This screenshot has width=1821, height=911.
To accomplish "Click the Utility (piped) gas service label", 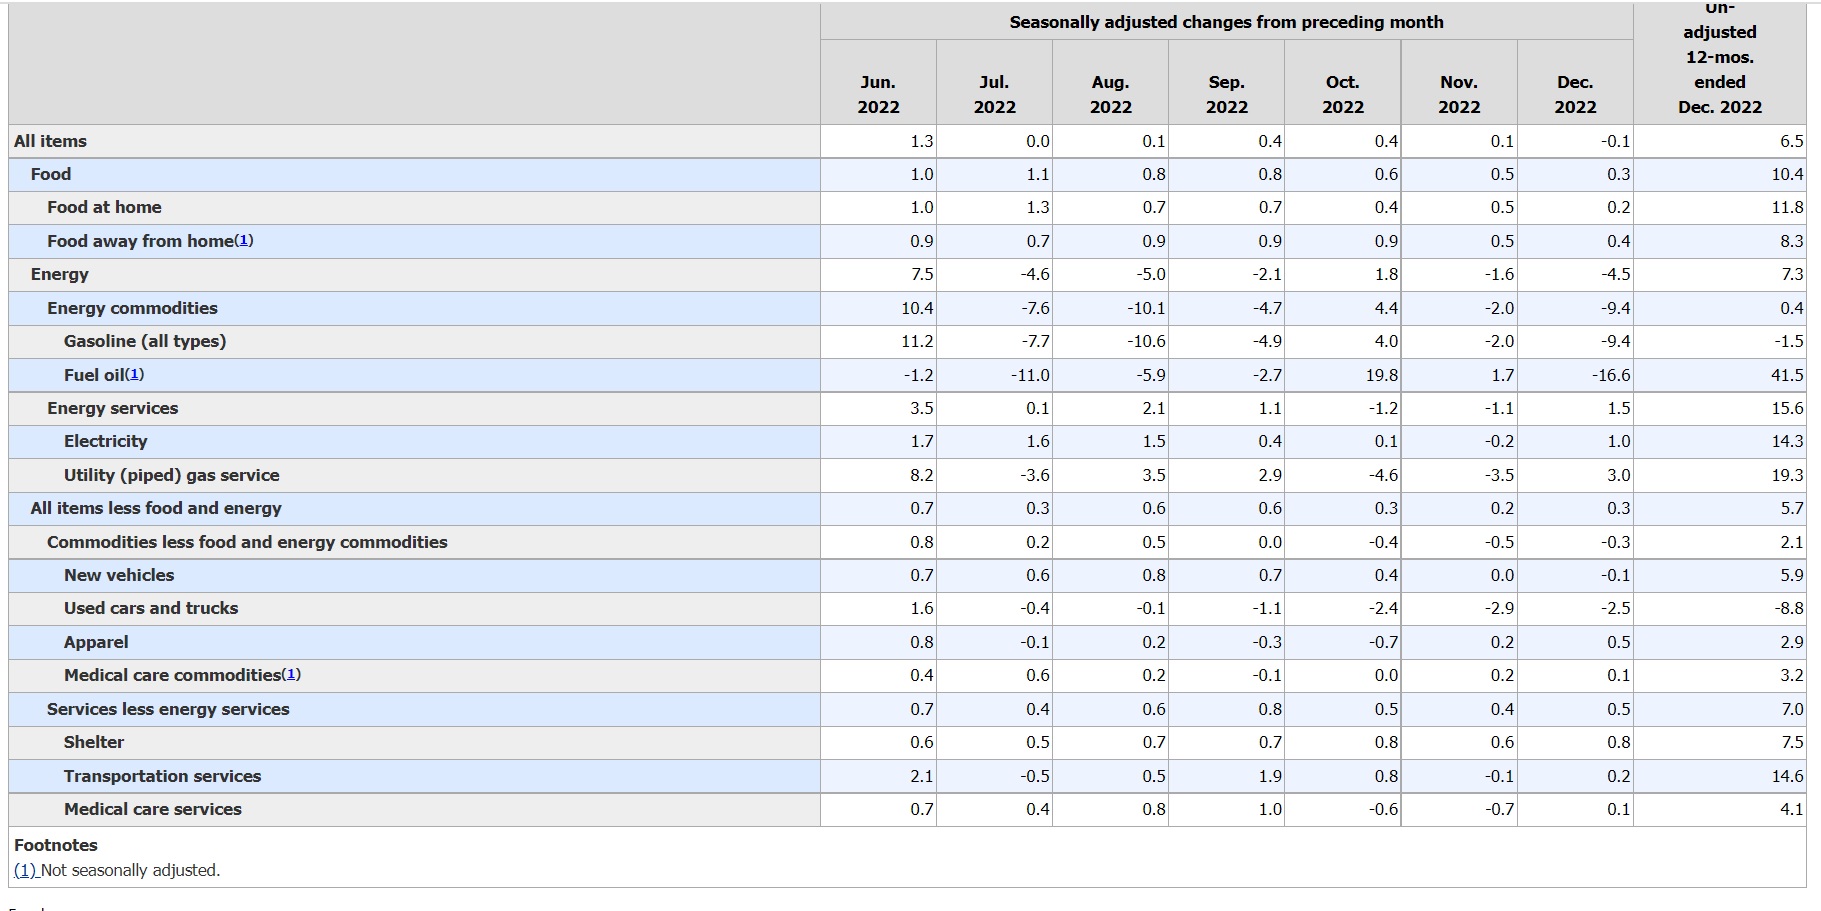I will coord(171,475).
